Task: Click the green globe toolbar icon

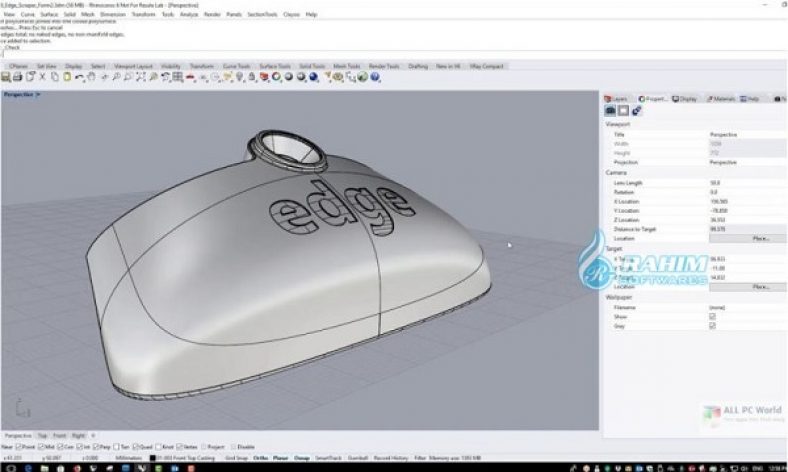Action: coord(362,77)
